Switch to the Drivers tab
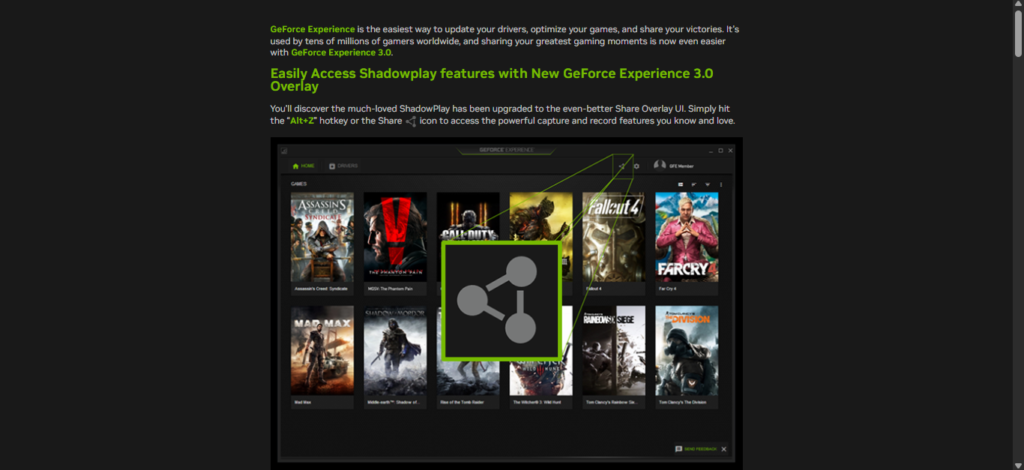 point(343,165)
